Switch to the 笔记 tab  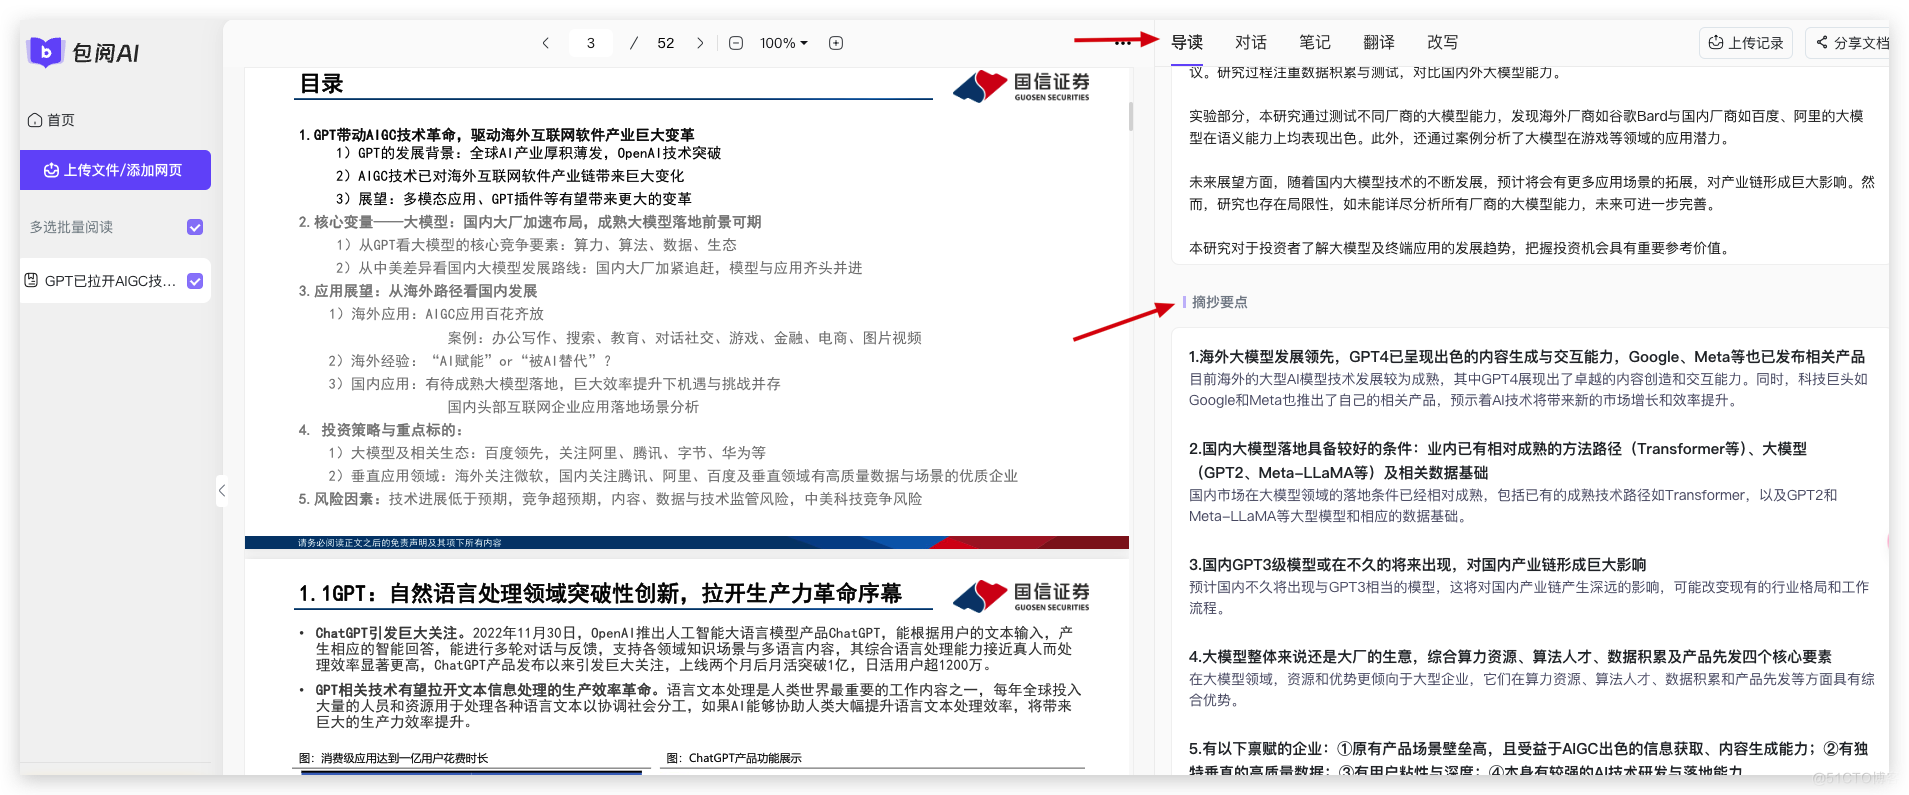click(1315, 42)
